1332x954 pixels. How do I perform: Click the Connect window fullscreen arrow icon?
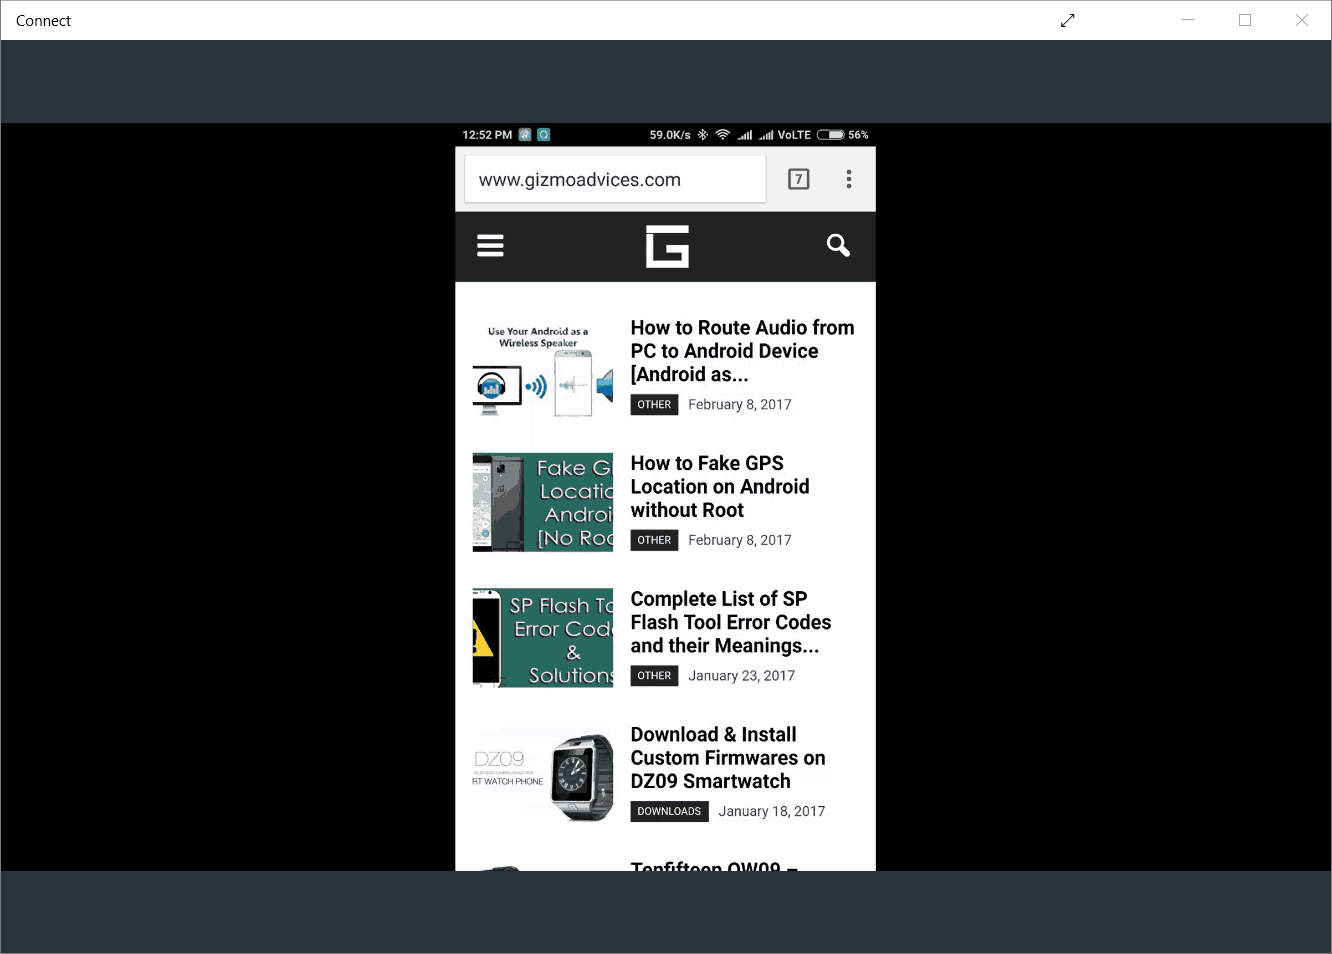1068,20
